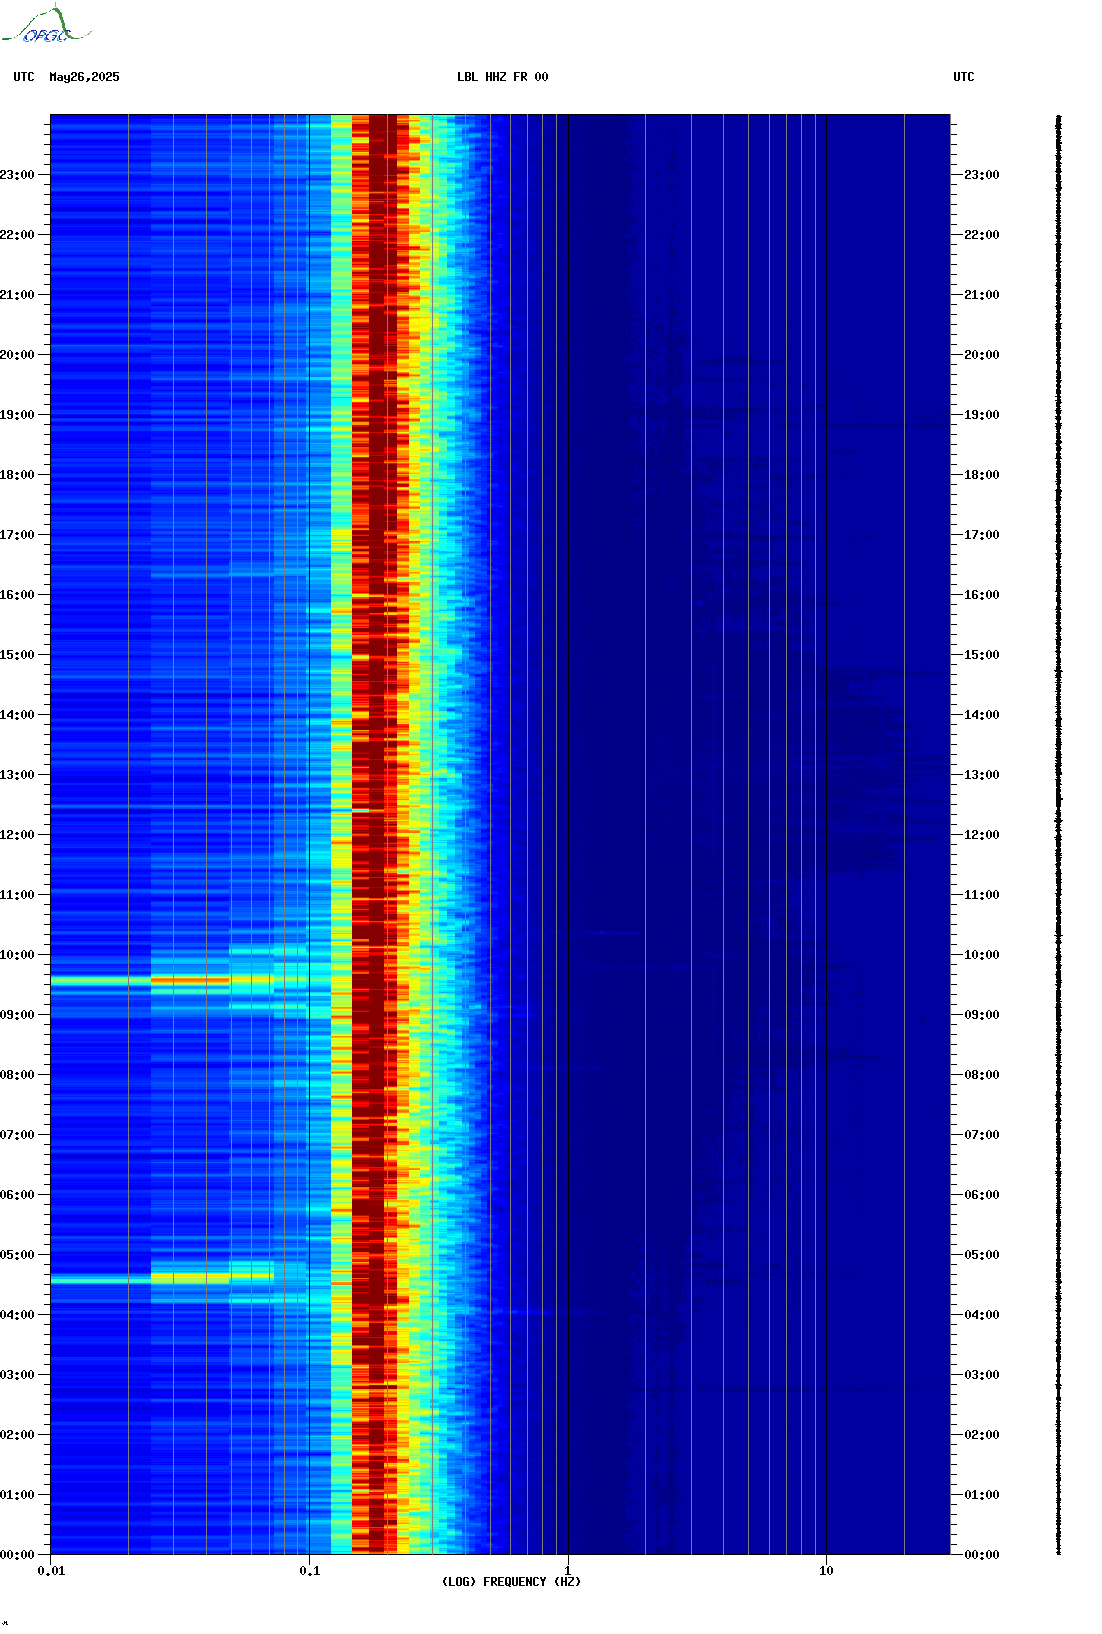Click the 13:00 label on the right time axis

coord(982,775)
